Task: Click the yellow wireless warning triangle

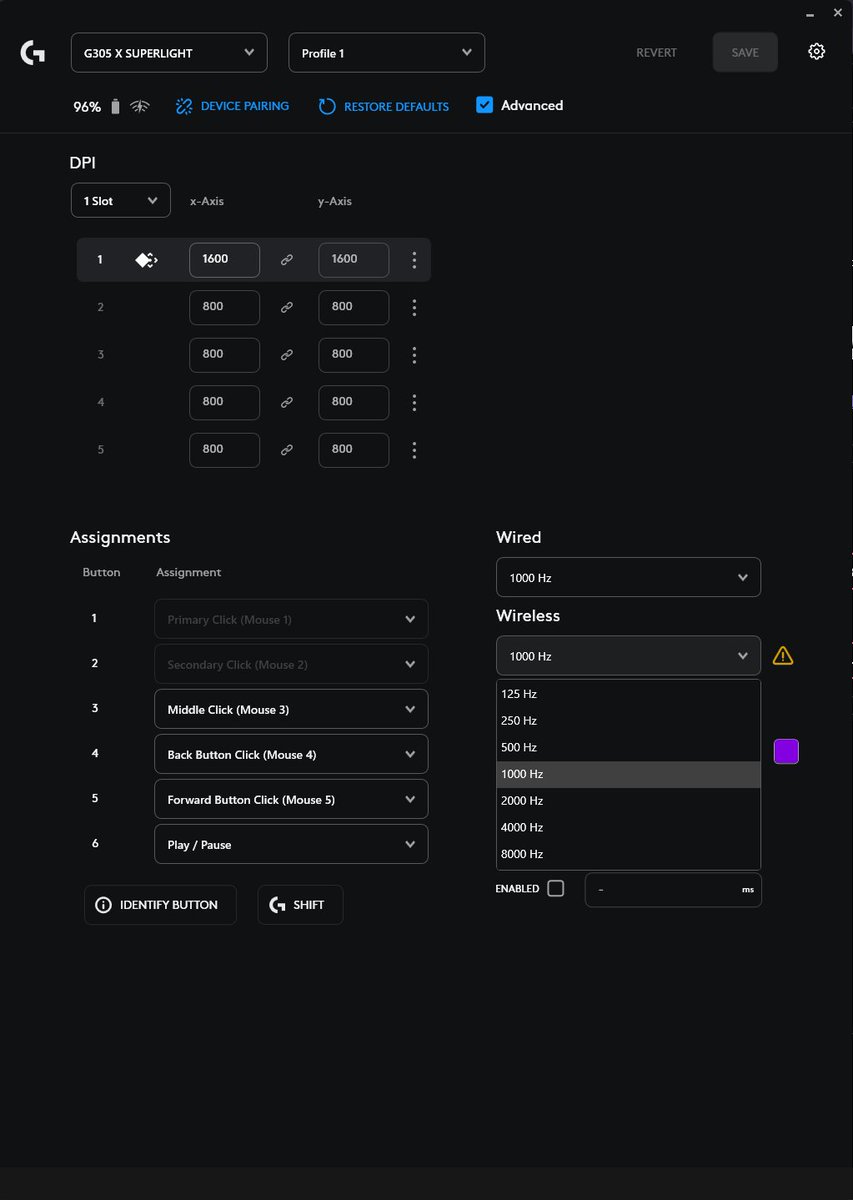Action: (x=783, y=656)
